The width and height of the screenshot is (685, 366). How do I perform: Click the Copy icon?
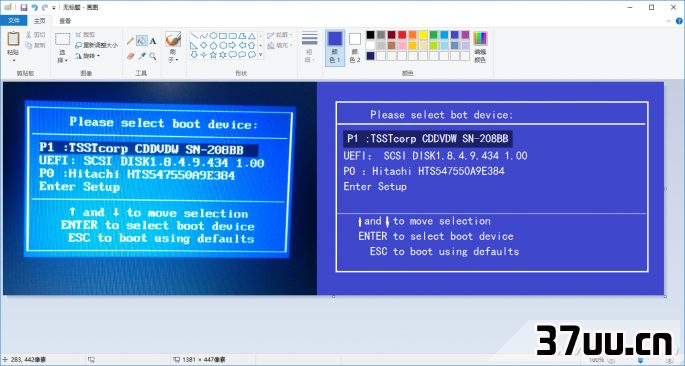pyautogui.click(x=29, y=45)
